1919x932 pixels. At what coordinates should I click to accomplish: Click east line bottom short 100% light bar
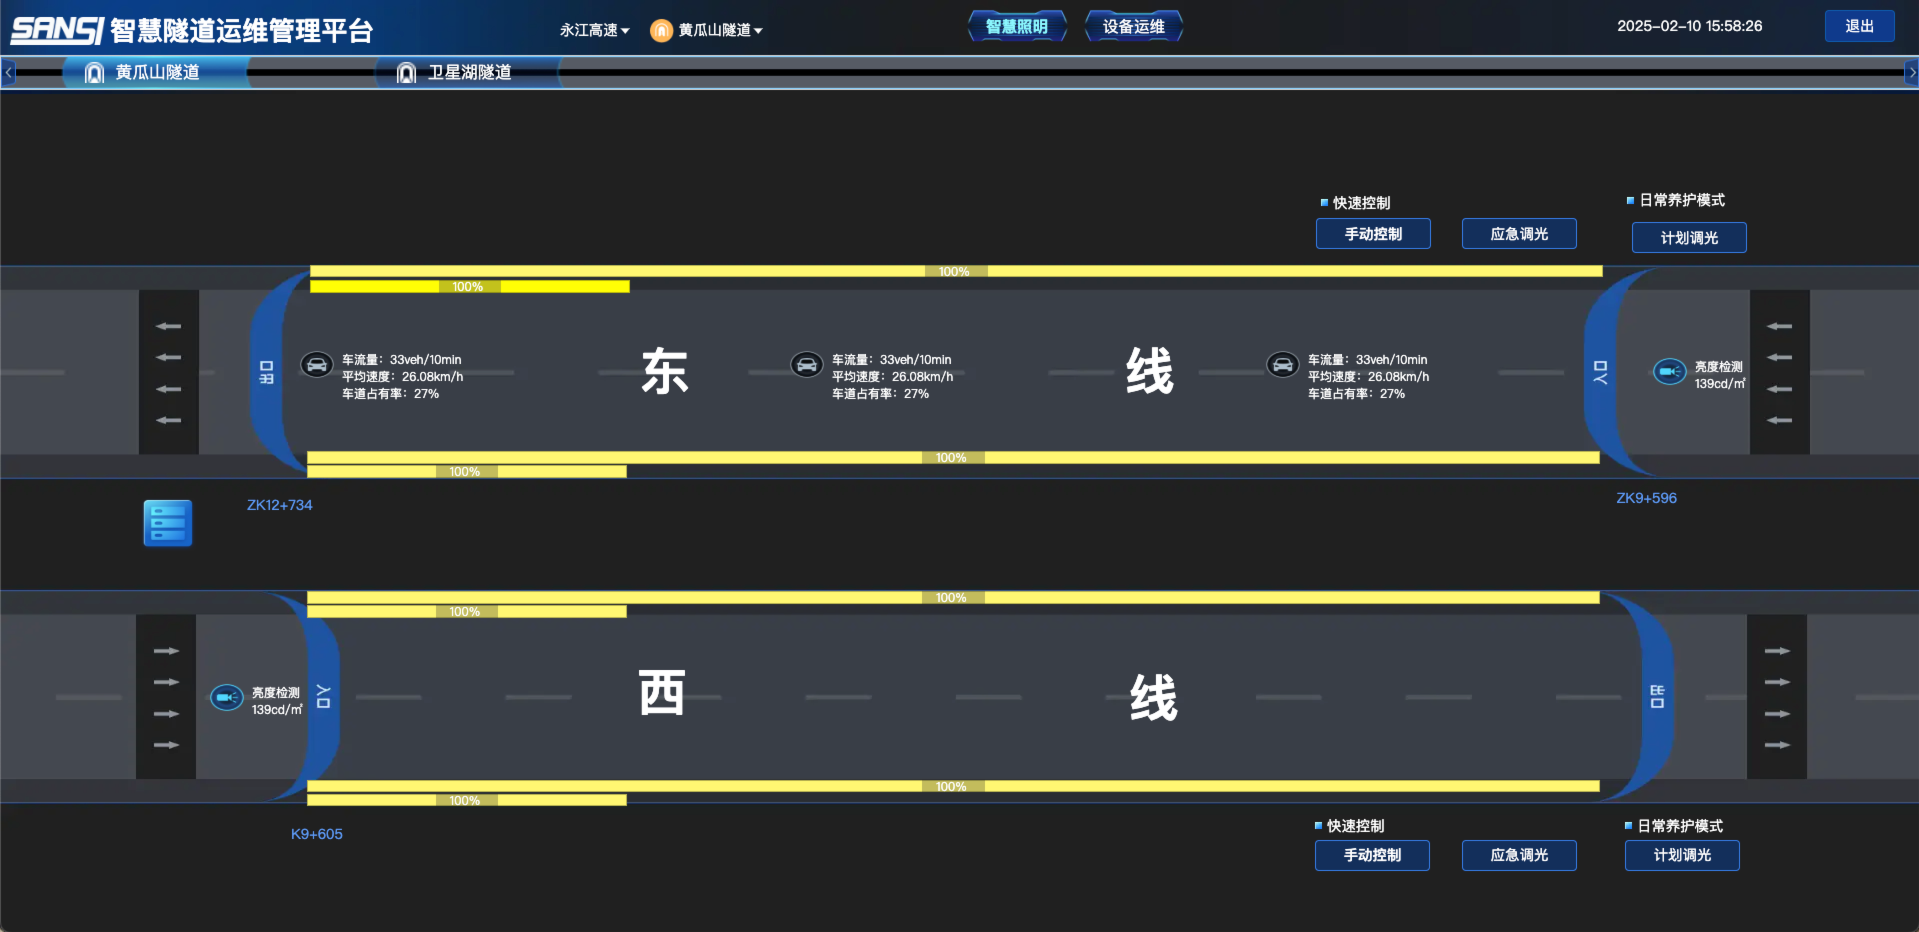tap(466, 472)
